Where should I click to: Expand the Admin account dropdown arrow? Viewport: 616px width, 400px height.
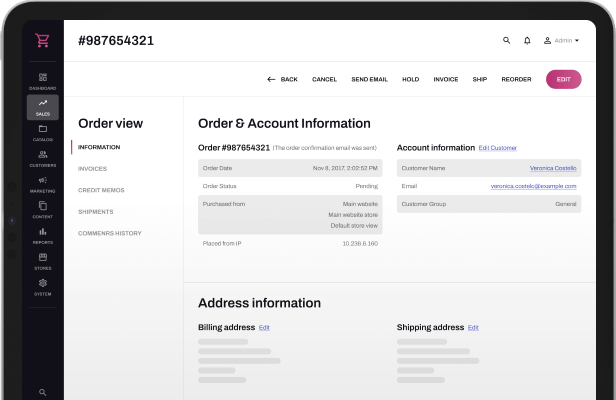click(x=577, y=40)
